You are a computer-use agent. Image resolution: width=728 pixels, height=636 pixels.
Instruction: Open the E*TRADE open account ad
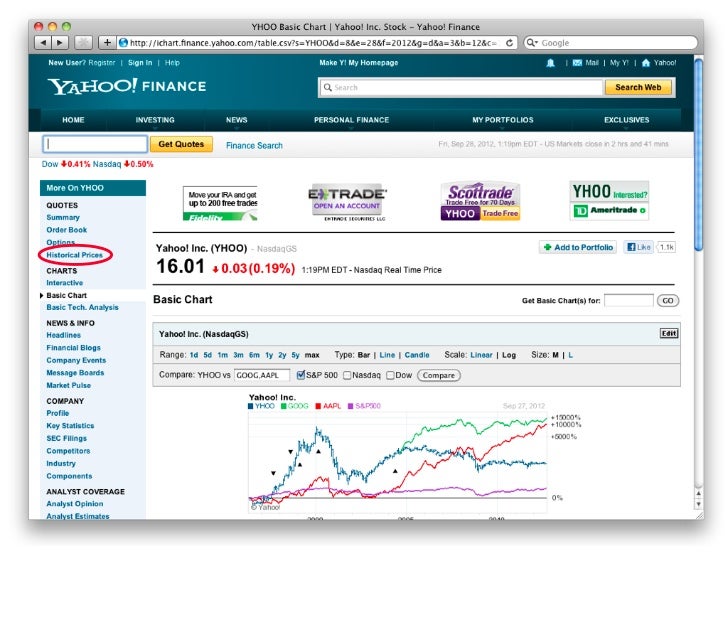[x=347, y=203]
